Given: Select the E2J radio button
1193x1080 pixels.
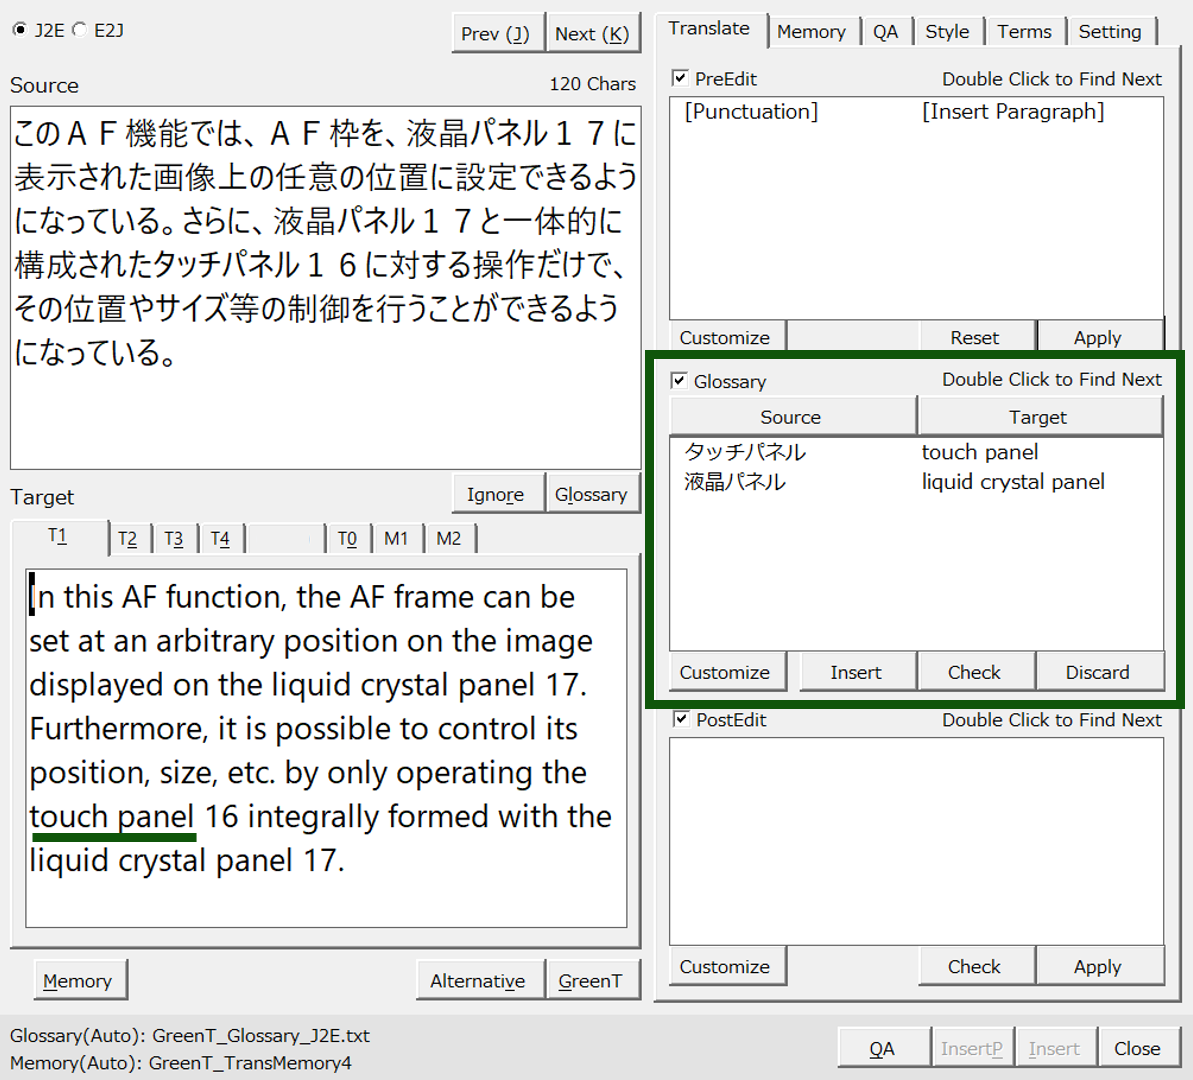Looking at the screenshot, I should (79, 30).
